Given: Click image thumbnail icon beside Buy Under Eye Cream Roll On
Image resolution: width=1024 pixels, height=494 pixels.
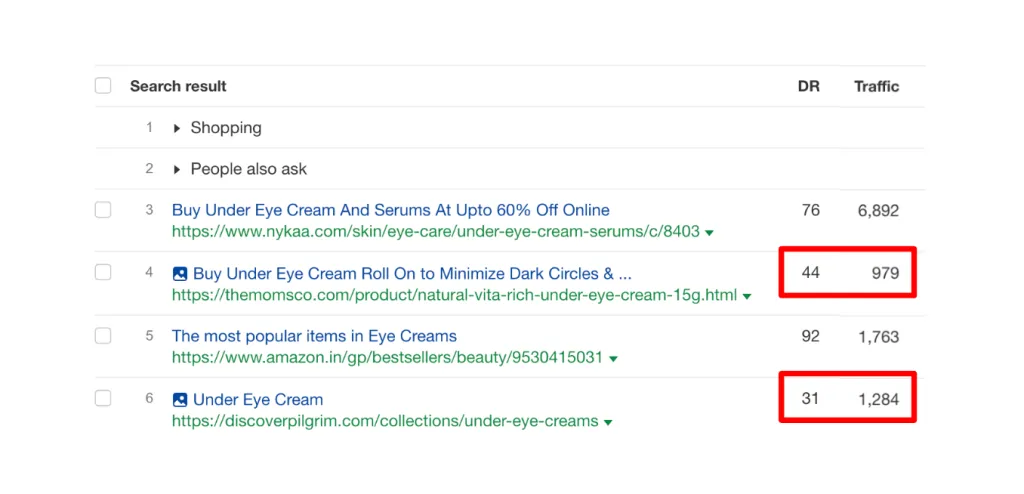Looking at the screenshot, I should 180,274.
